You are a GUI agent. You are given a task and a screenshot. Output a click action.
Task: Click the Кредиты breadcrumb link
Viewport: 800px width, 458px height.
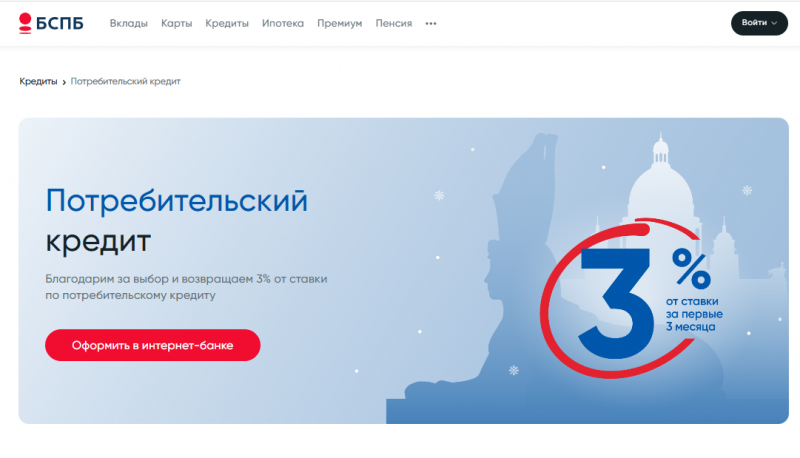[x=38, y=81]
